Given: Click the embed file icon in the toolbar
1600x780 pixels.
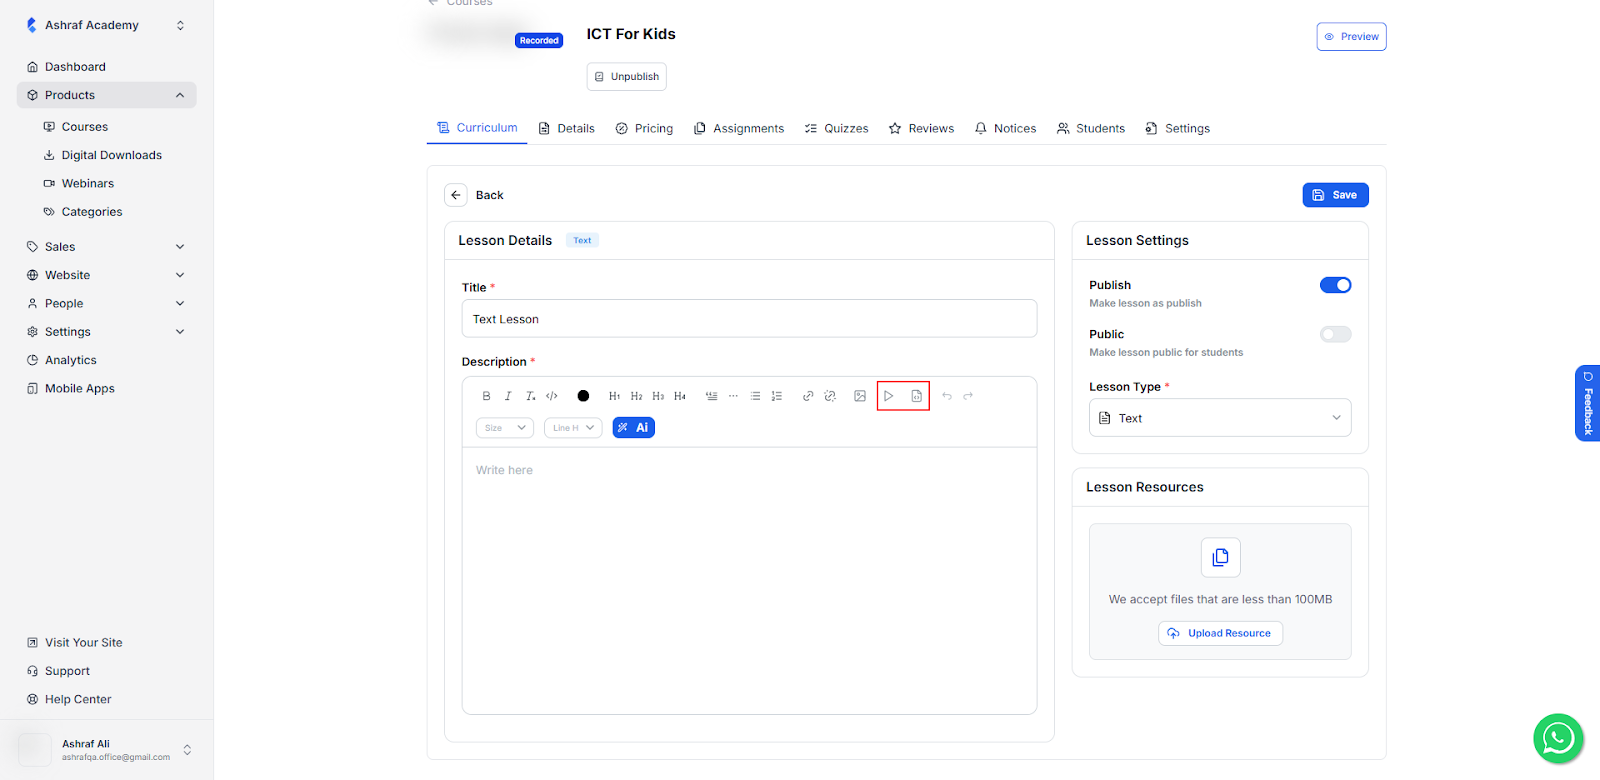Looking at the screenshot, I should [916, 396].
